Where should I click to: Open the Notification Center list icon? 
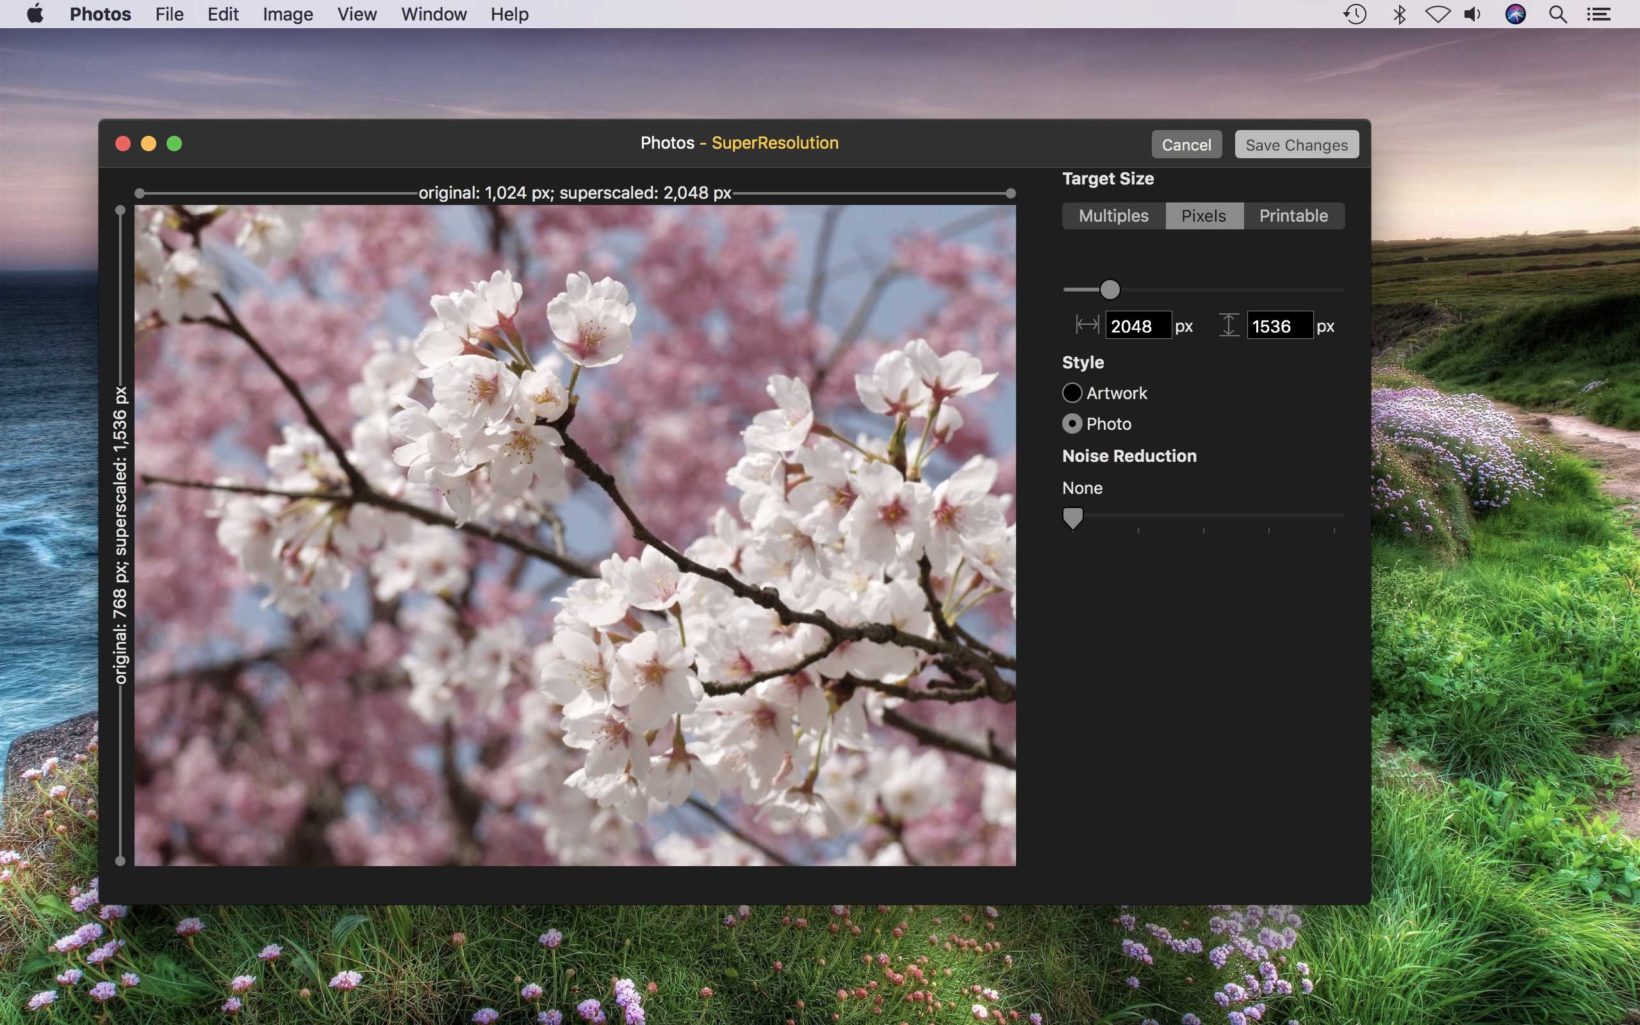click(x=1599, y=14)
